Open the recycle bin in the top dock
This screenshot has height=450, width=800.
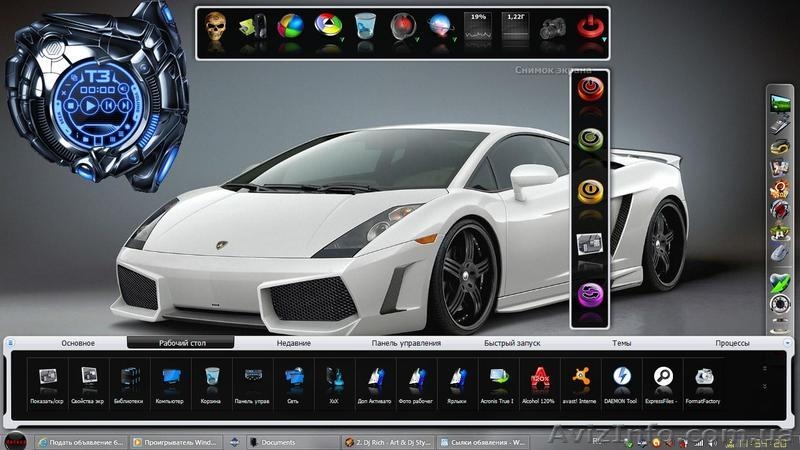tap(365, 26)
